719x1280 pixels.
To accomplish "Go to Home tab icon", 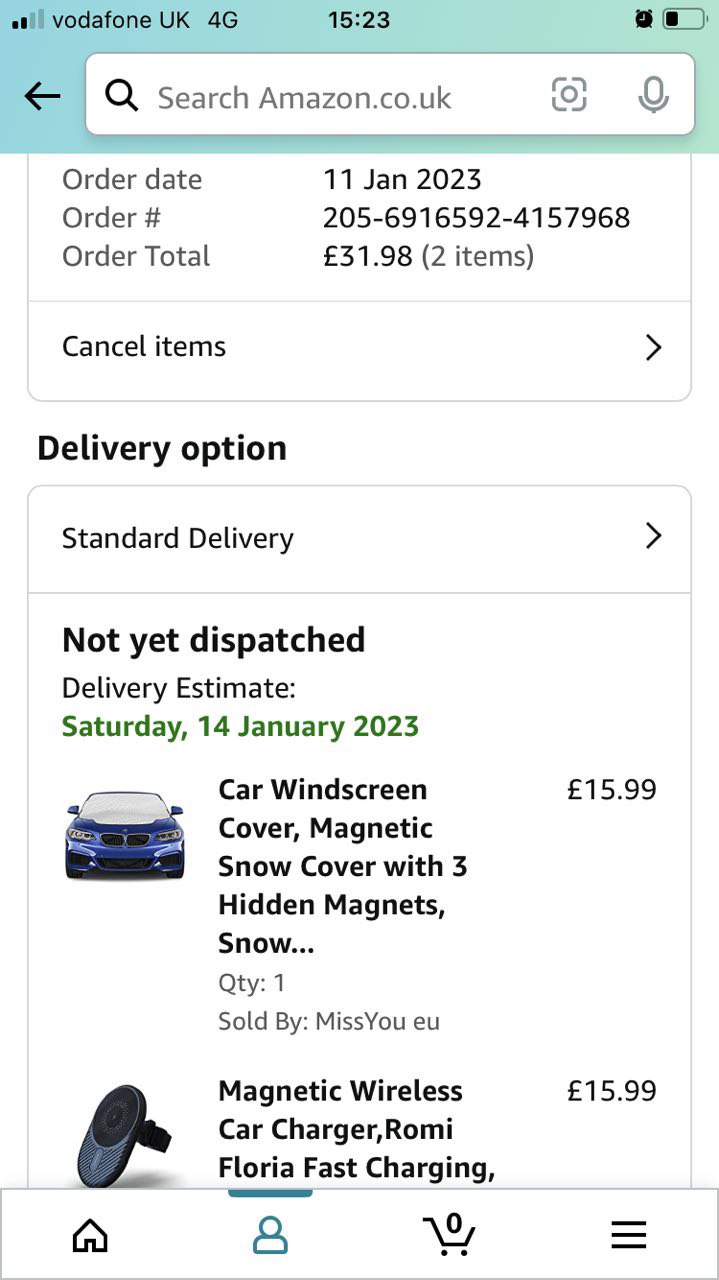I will [x=90, y=1235].
